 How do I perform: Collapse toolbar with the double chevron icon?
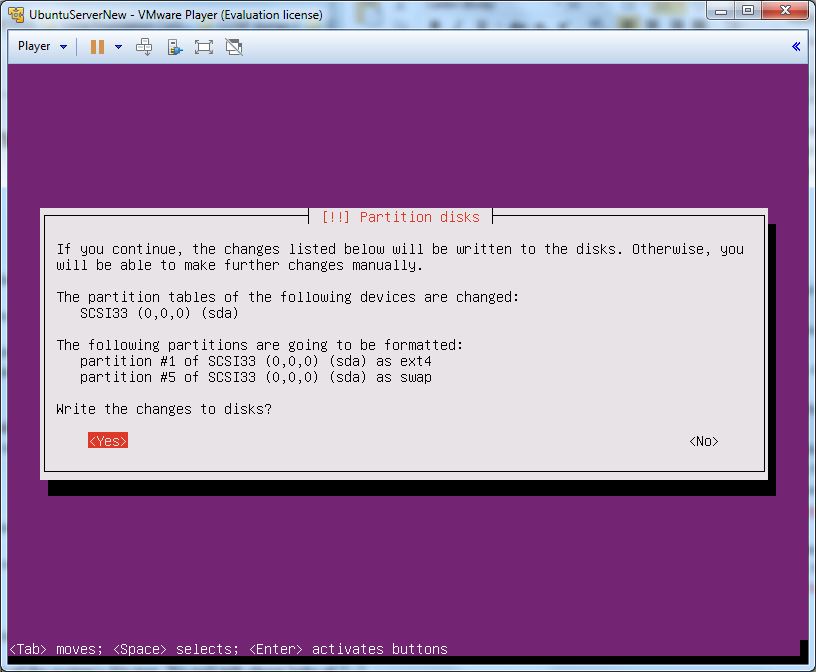[x=796, y=47]
